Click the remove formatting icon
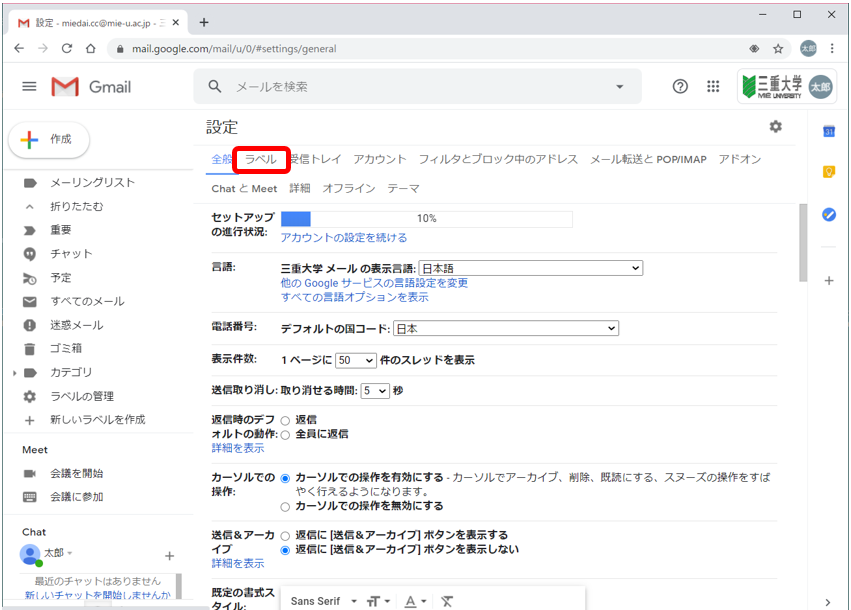Screen dimensions: 851x610 (447, 601)
